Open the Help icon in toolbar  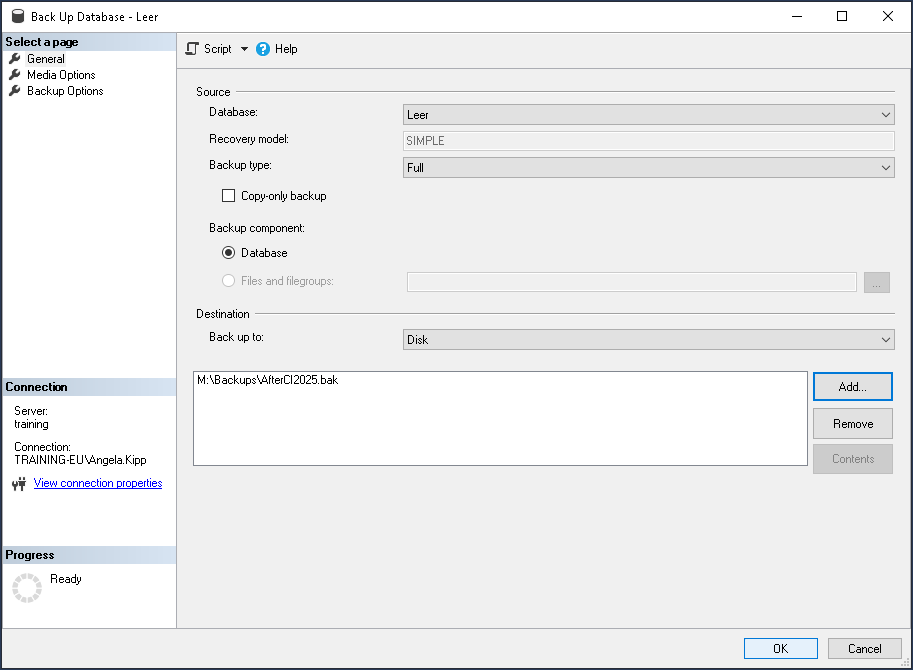pos(263,49)
